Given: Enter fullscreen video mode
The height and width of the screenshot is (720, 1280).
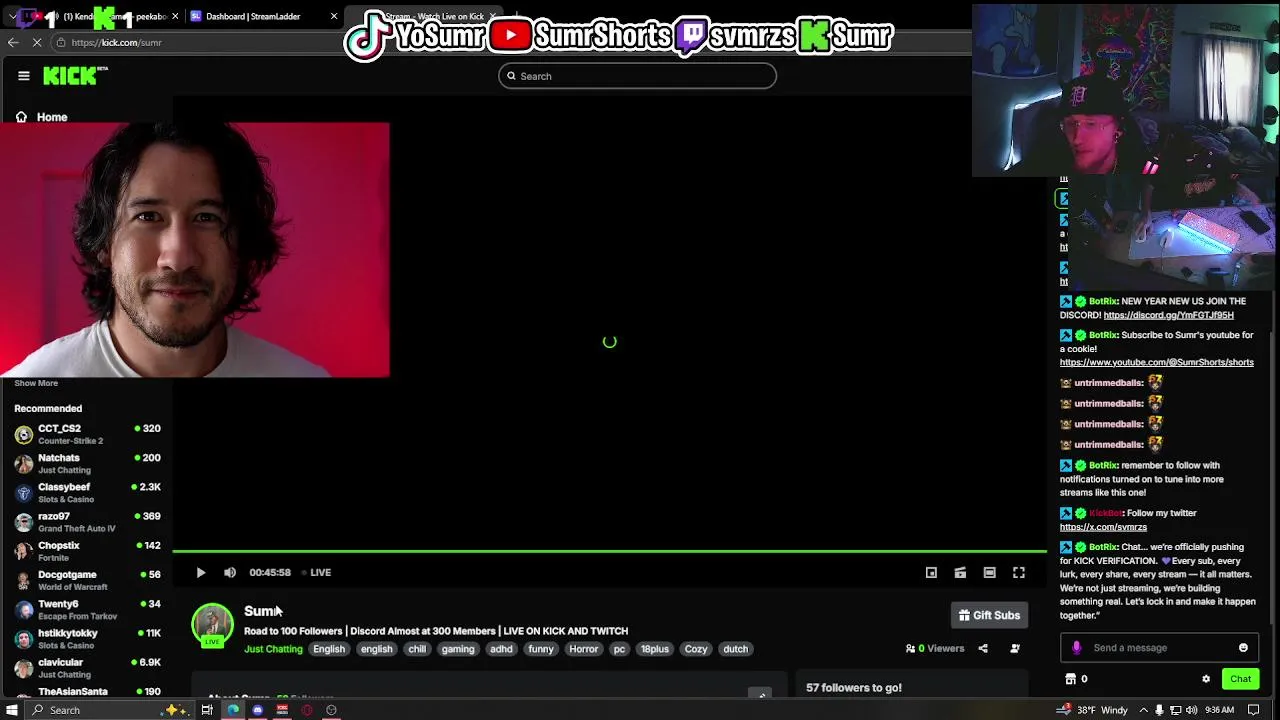Looking at the screenshot, I should point(1018,573).
